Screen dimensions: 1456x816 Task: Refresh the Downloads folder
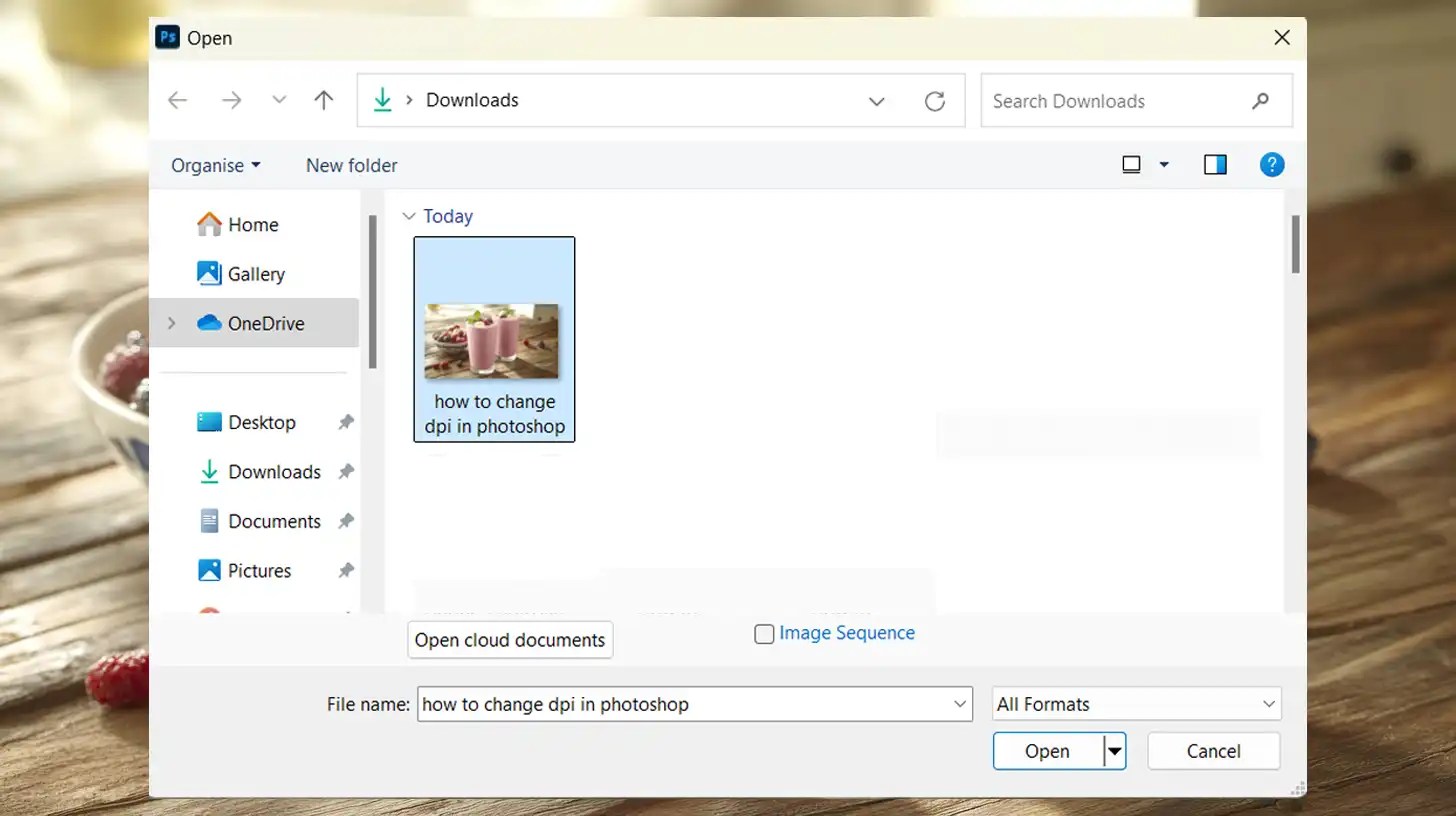tap(935, 101)
